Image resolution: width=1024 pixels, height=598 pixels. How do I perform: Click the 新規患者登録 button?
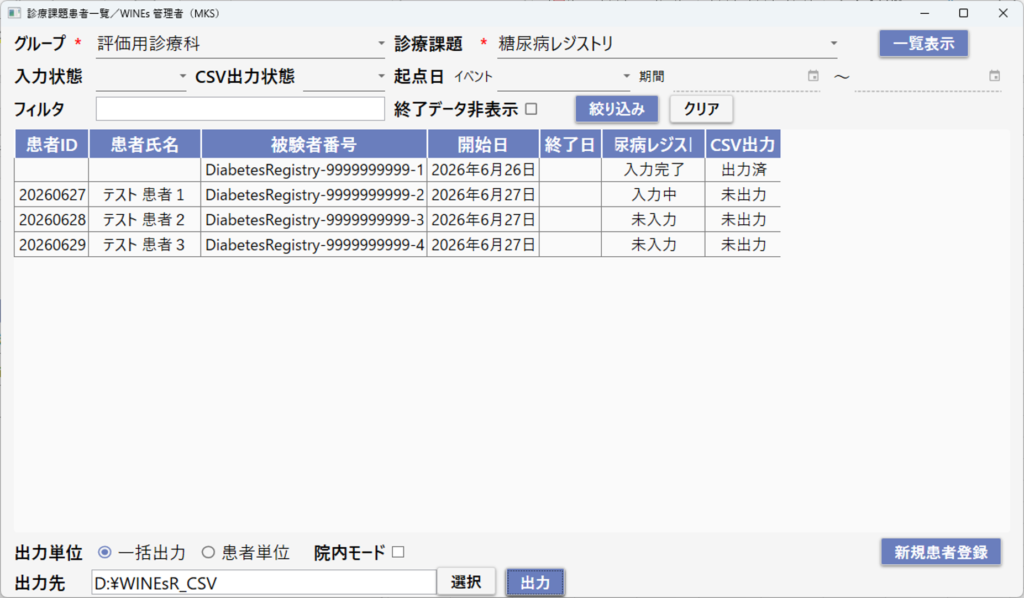[940, 552]
